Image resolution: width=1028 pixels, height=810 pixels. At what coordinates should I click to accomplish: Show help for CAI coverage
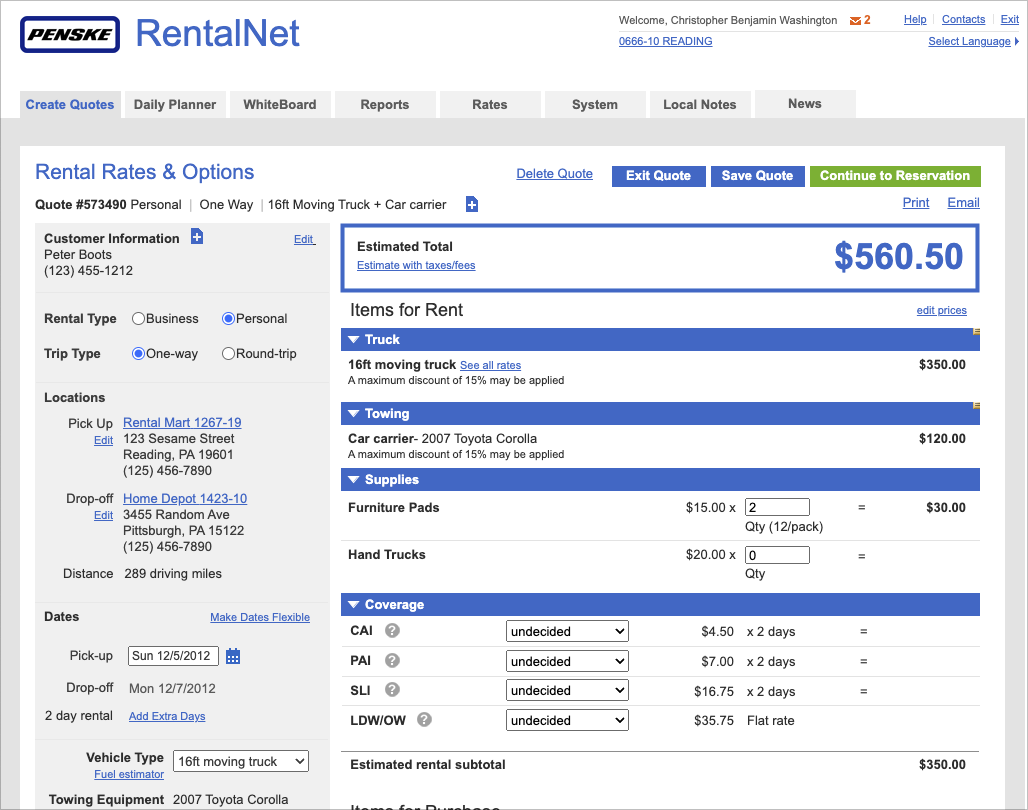point(392,631)
